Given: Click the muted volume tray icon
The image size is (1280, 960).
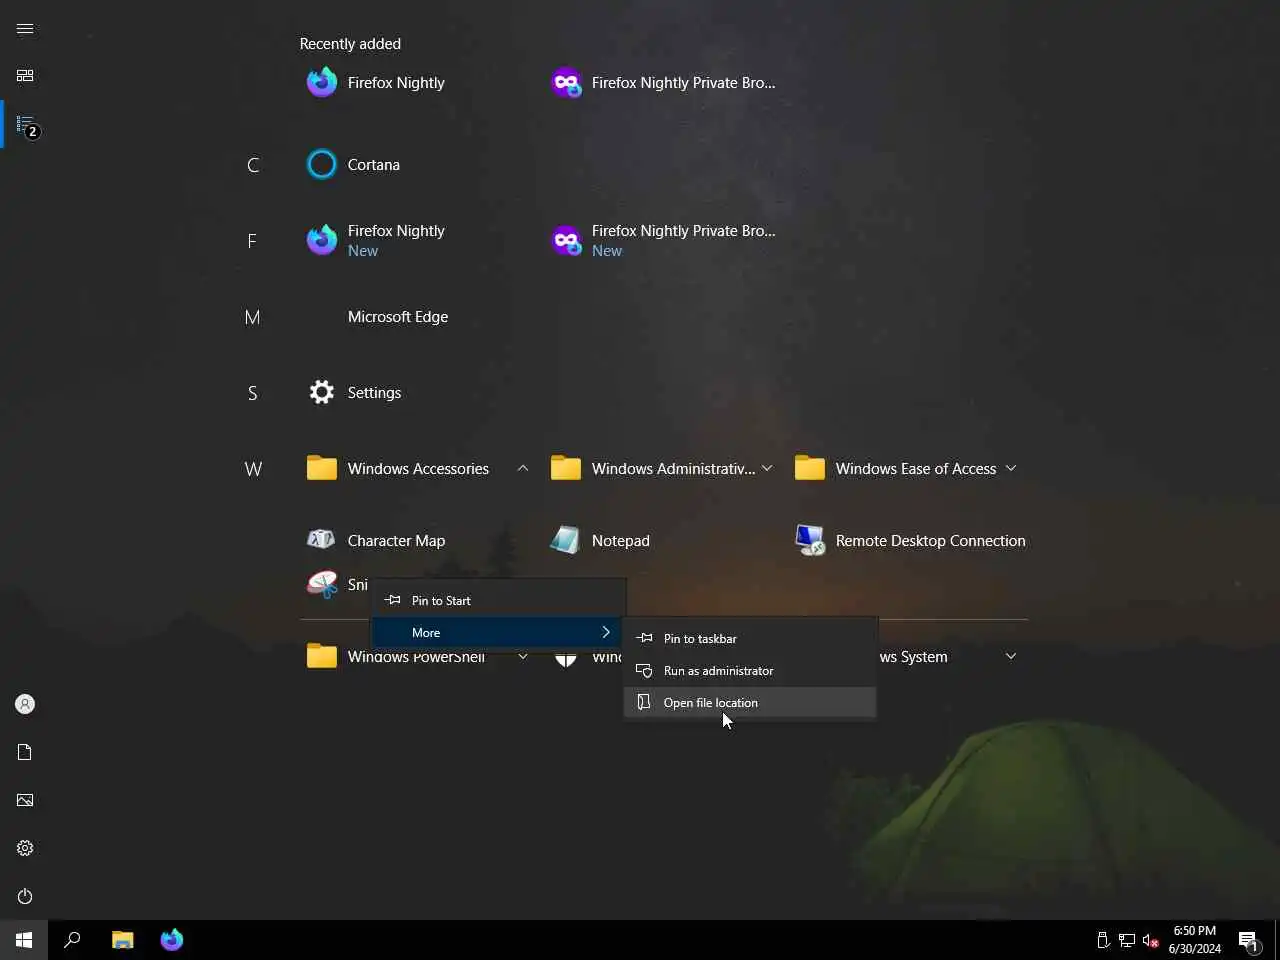Looking at the screenshot, I should tap(1151, 940).
